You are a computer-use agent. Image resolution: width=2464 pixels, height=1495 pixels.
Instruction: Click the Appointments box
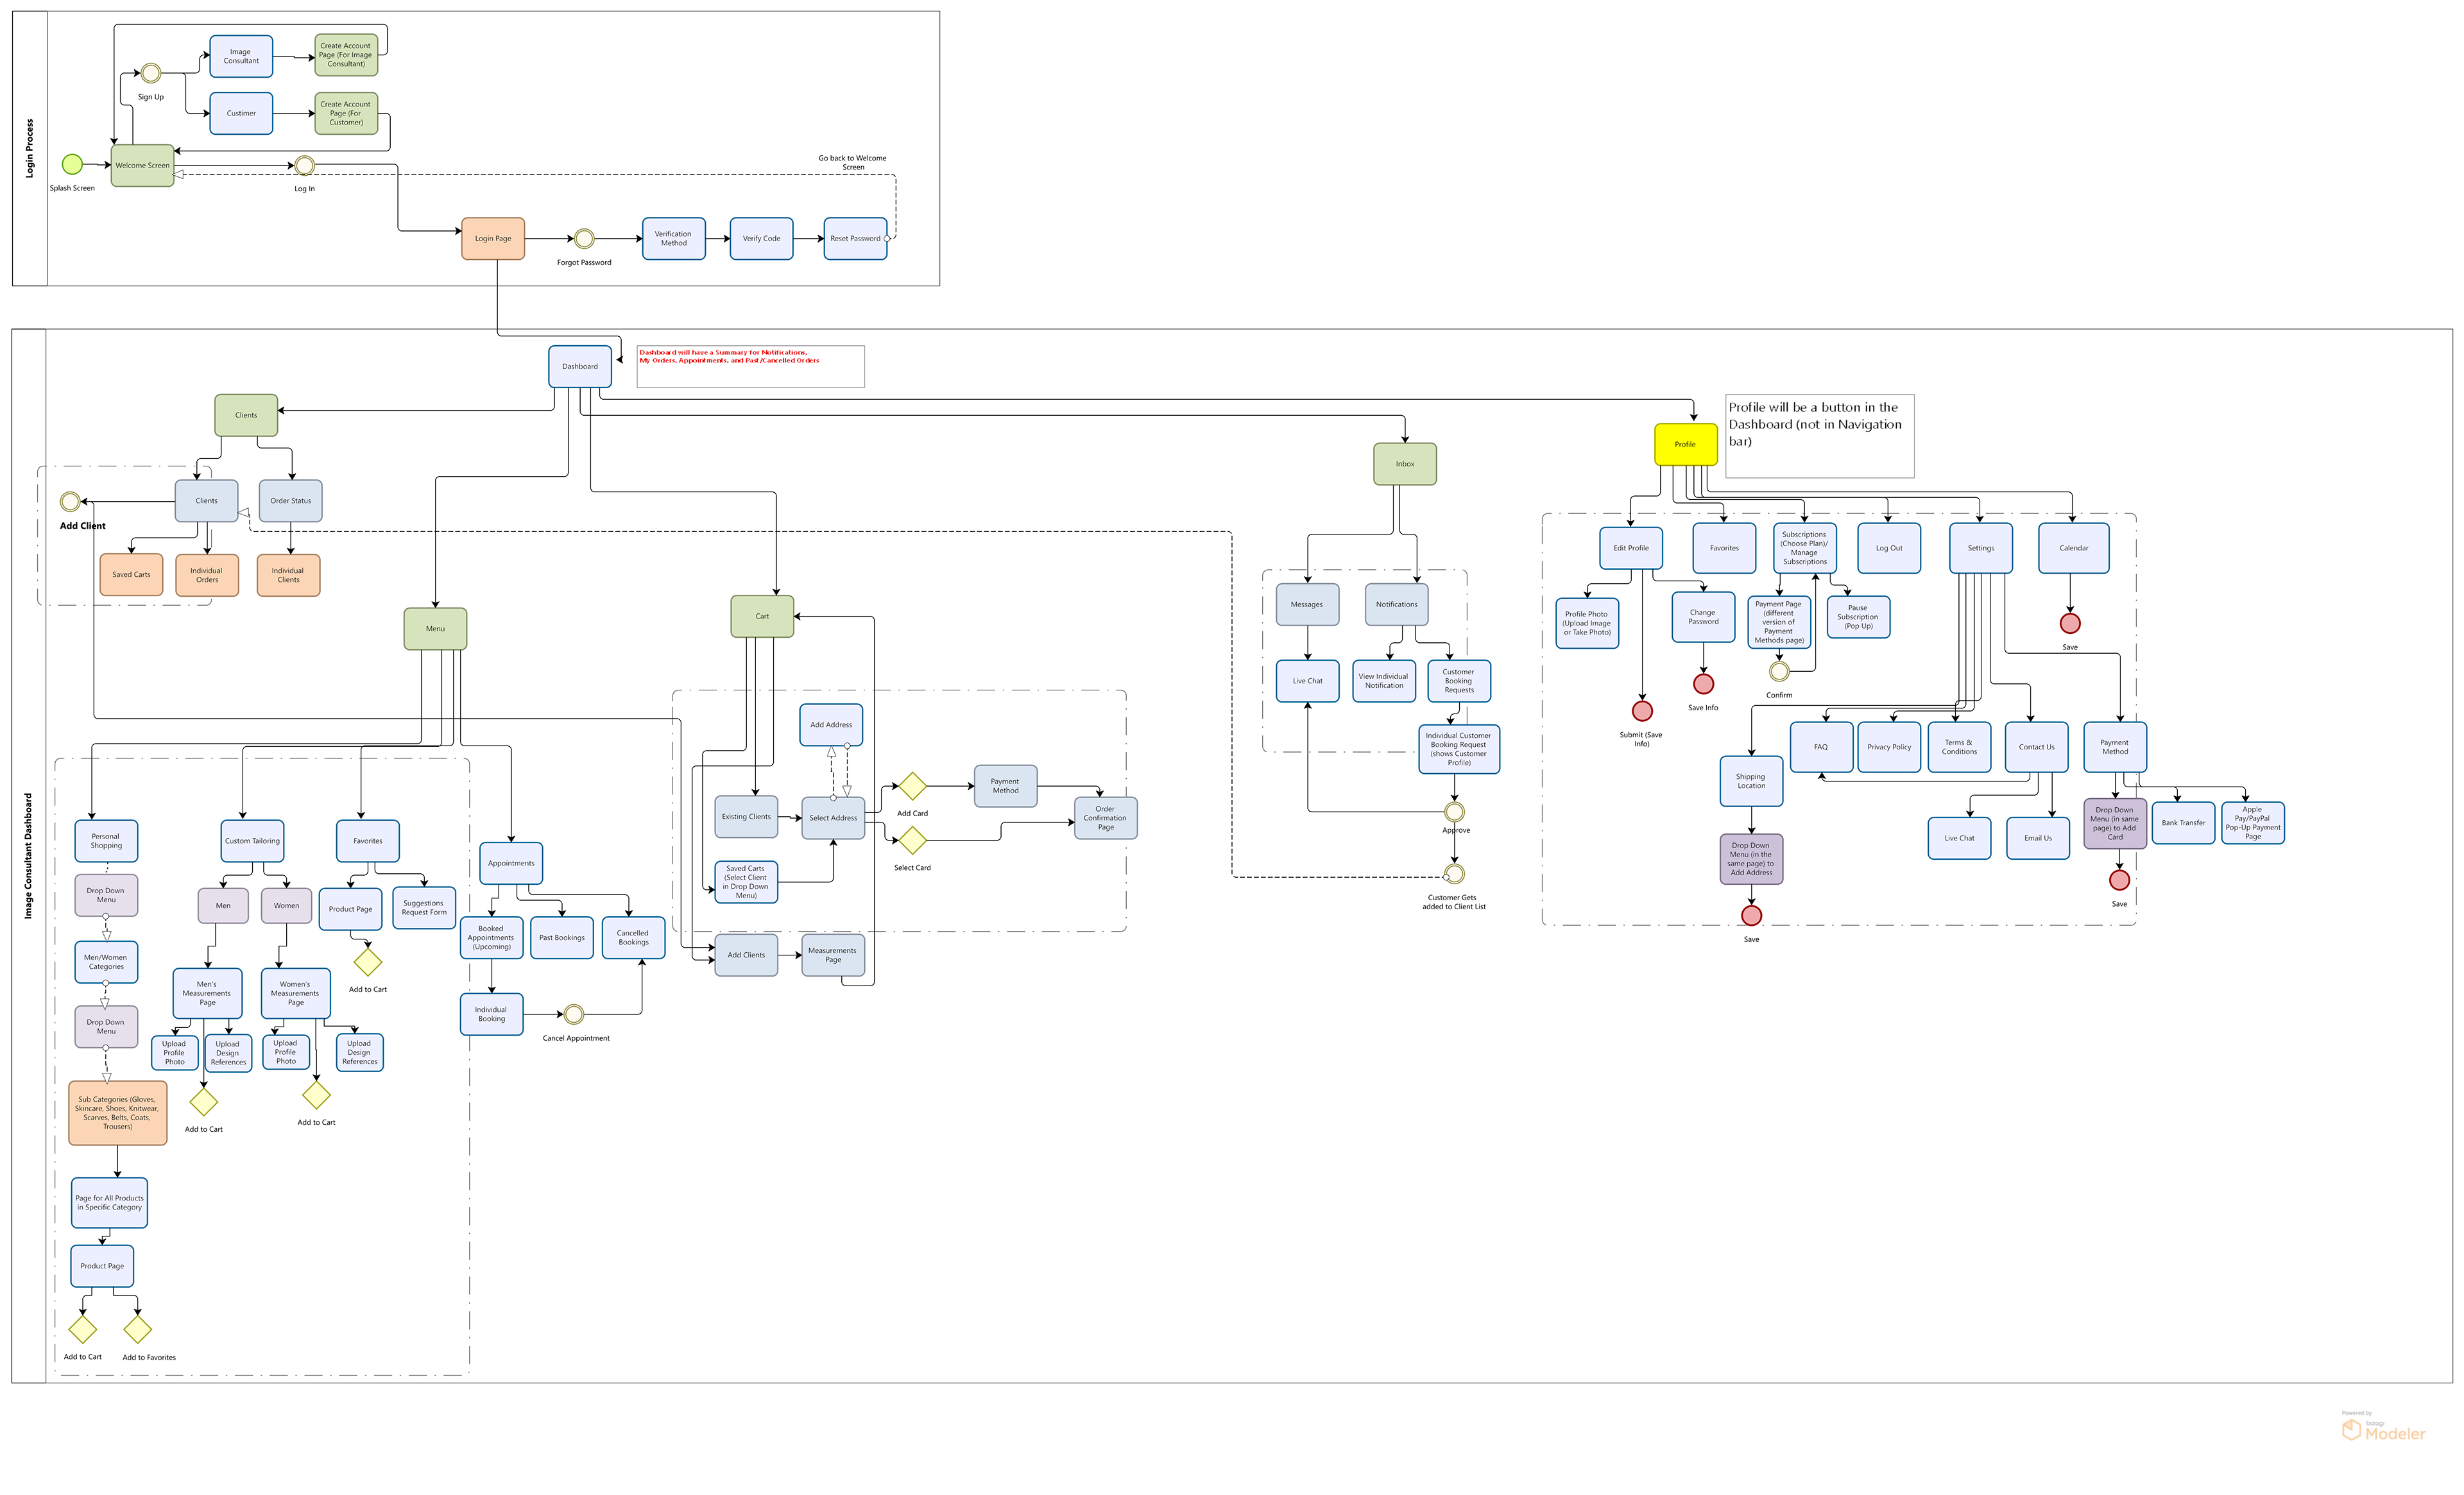511,863
